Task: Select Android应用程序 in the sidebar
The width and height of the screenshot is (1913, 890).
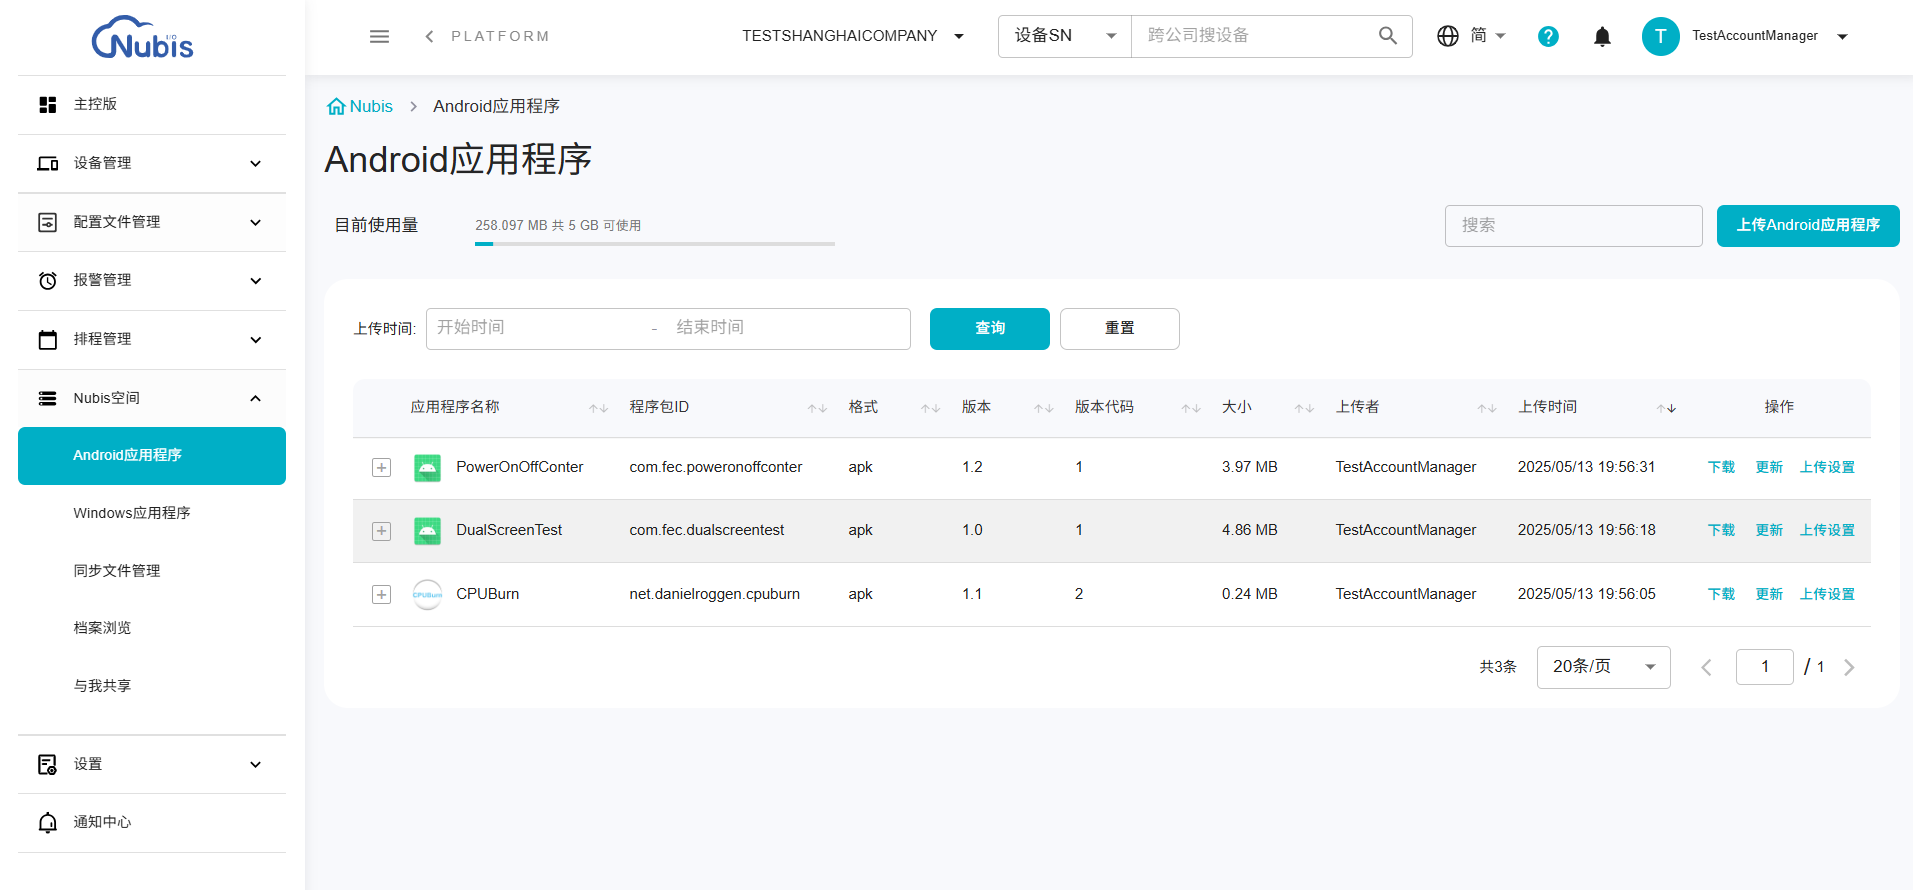Action: click(x=152, y=456)
